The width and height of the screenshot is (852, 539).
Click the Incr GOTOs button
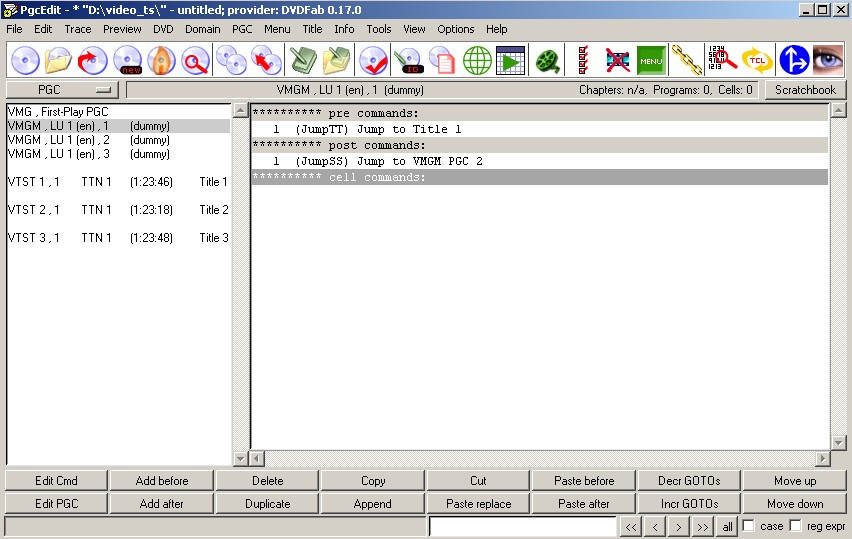(690, 504)
